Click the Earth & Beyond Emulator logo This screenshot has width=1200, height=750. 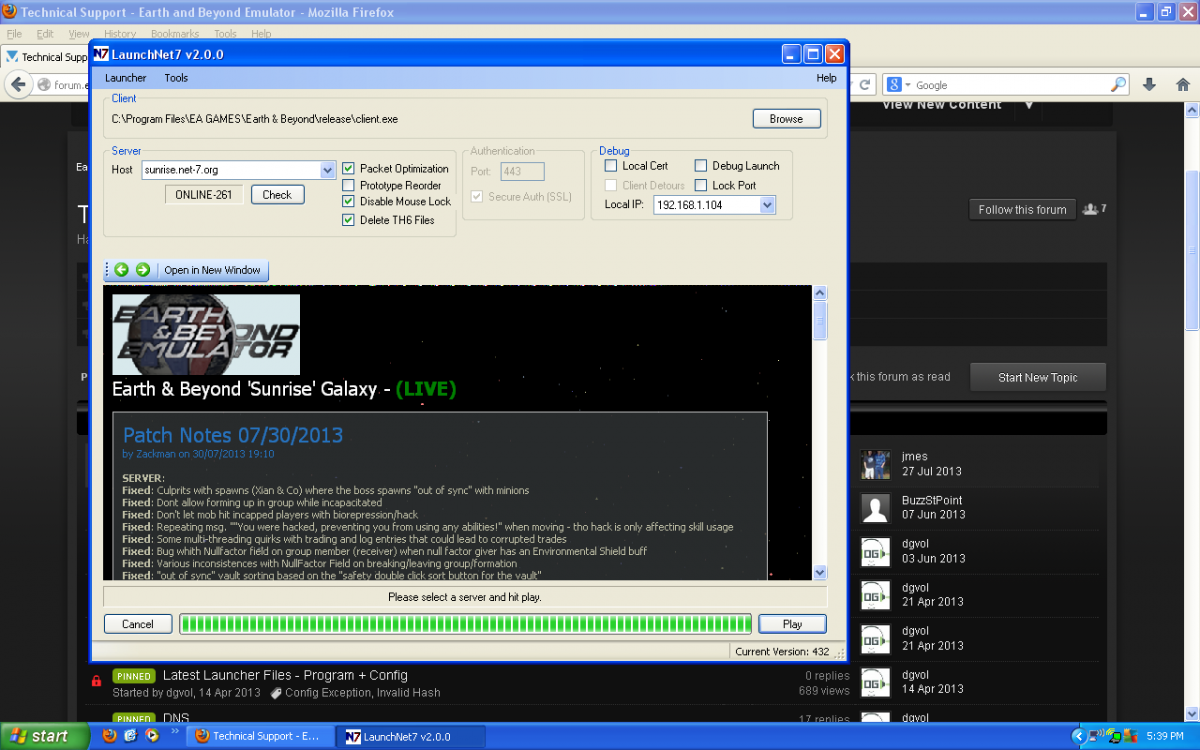206,334
